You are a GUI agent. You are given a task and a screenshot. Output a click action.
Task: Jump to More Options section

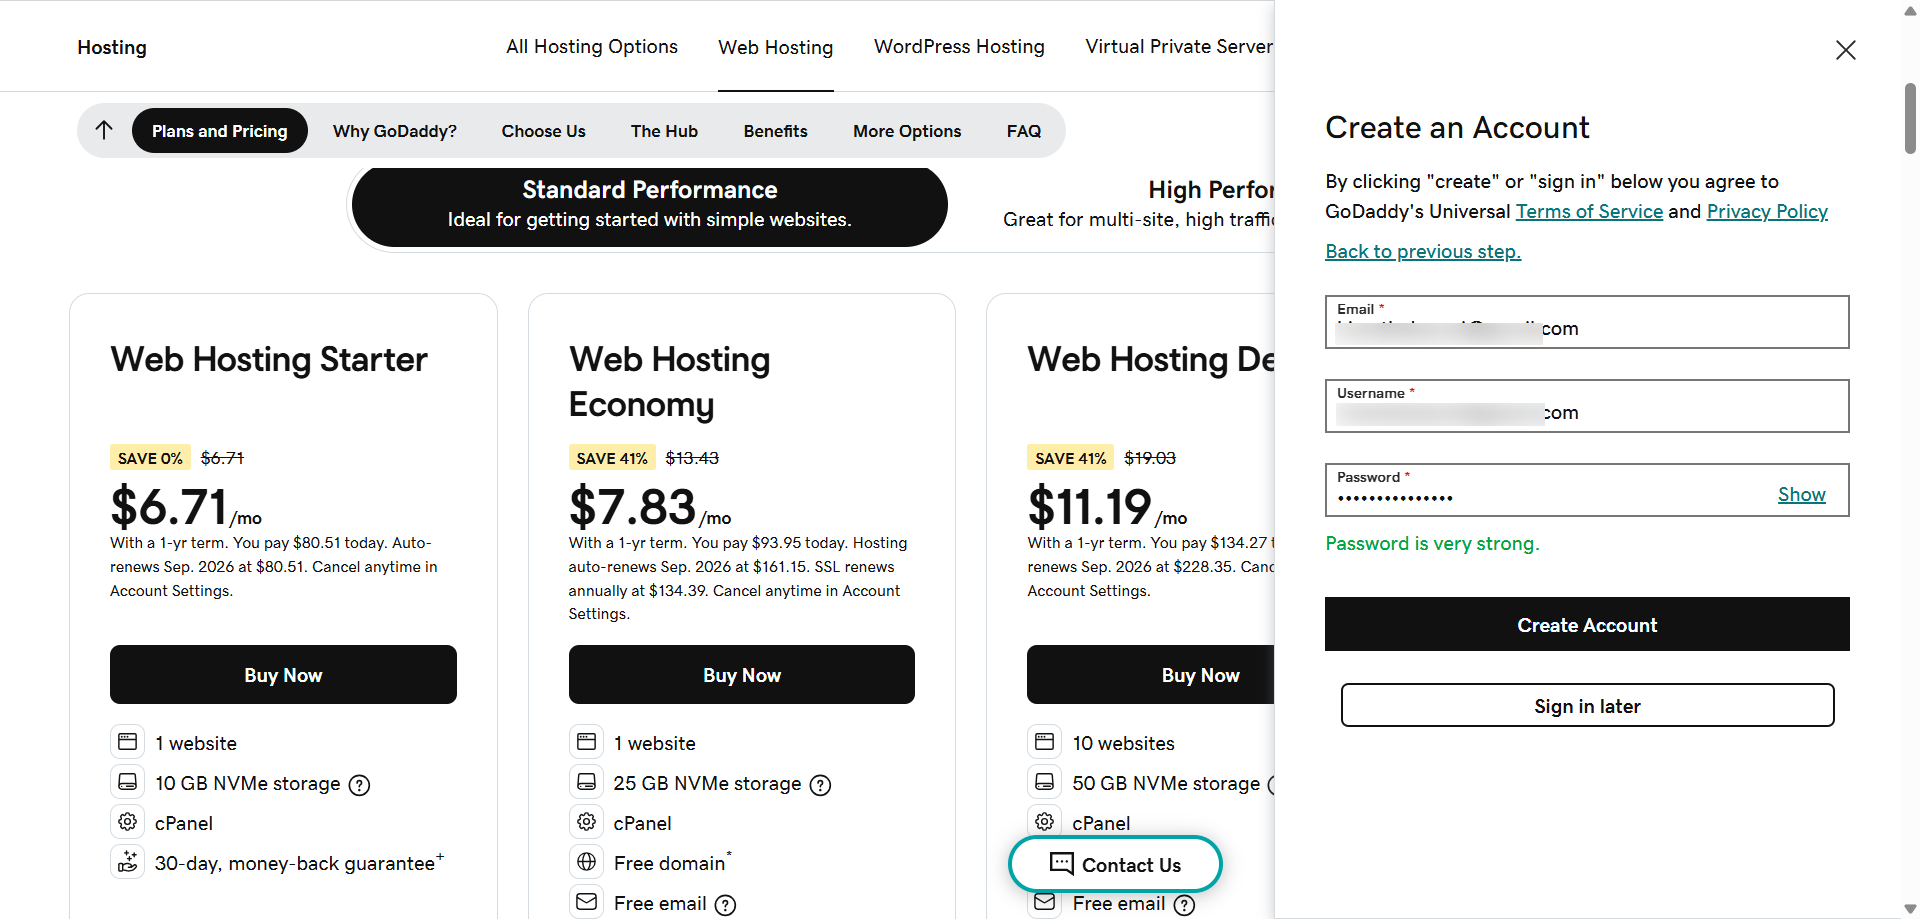pyautogui.click(x=907, y=131)
